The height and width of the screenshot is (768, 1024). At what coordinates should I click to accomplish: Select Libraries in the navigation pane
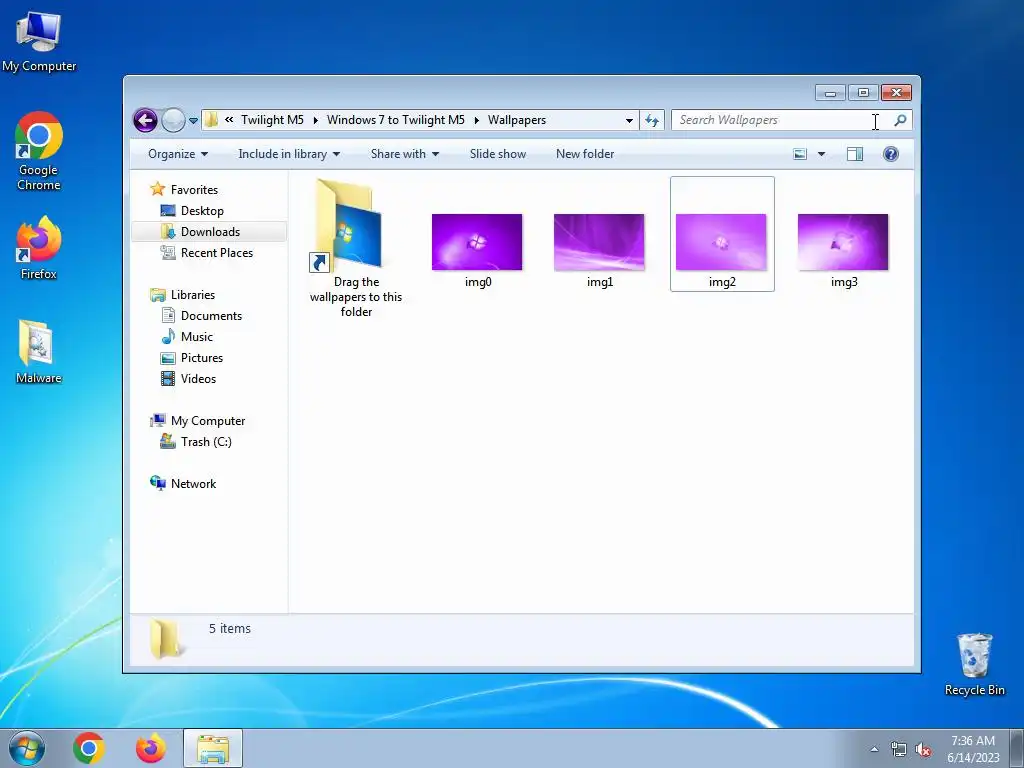click(193, 295)
